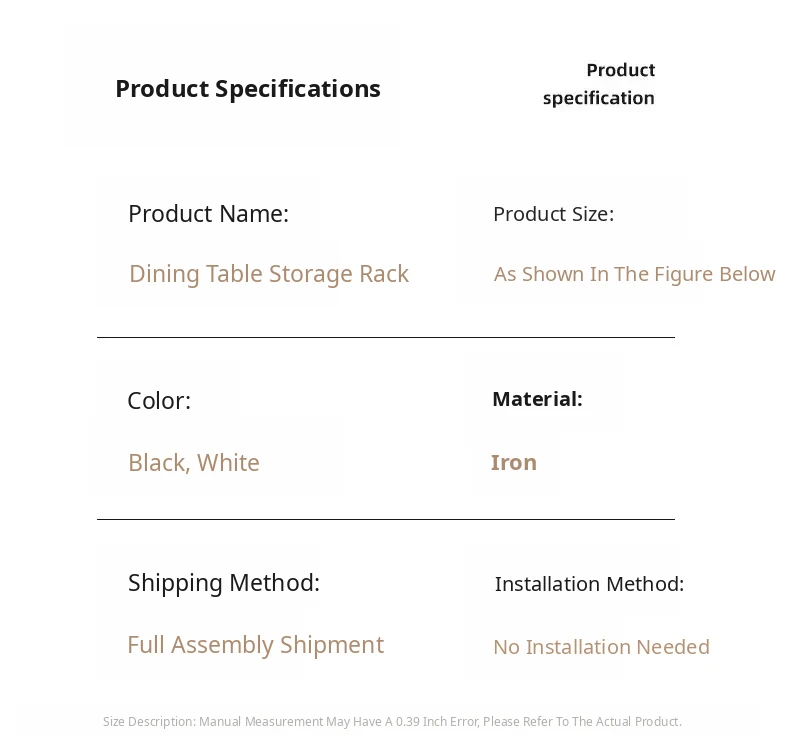Click the divider line below the Product Name row
This screenshot has height=756, width=790.
point(385,338)
